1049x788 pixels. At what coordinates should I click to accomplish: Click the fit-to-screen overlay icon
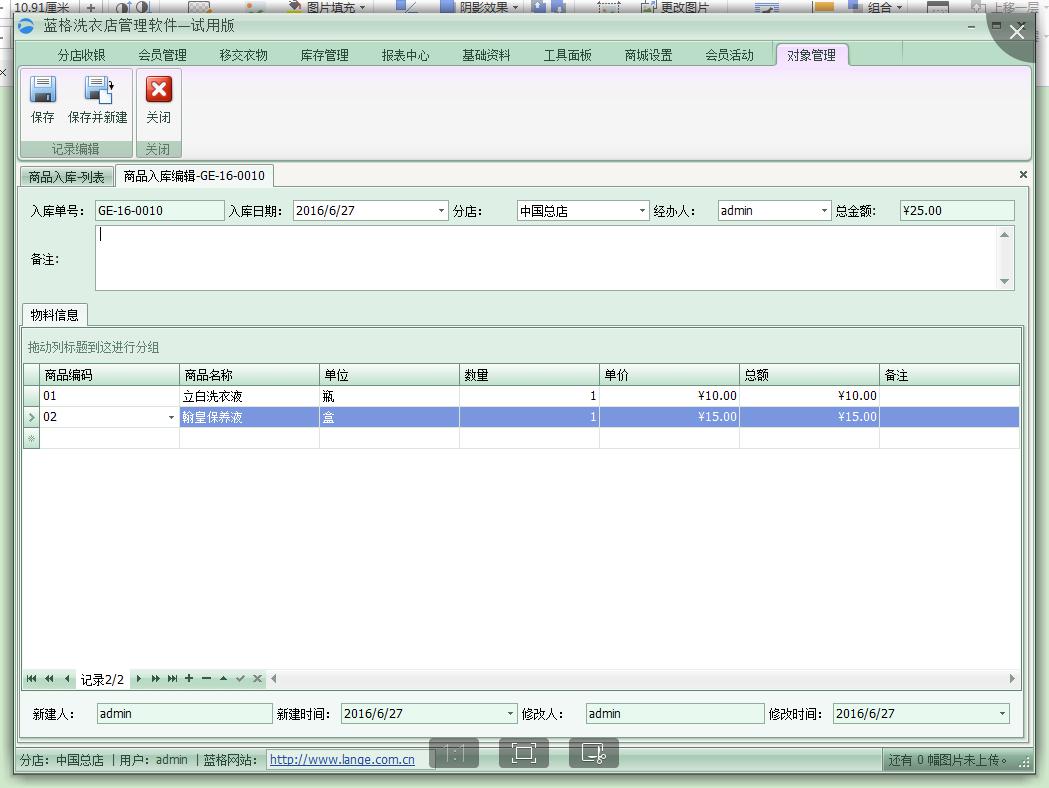[524, 754]
